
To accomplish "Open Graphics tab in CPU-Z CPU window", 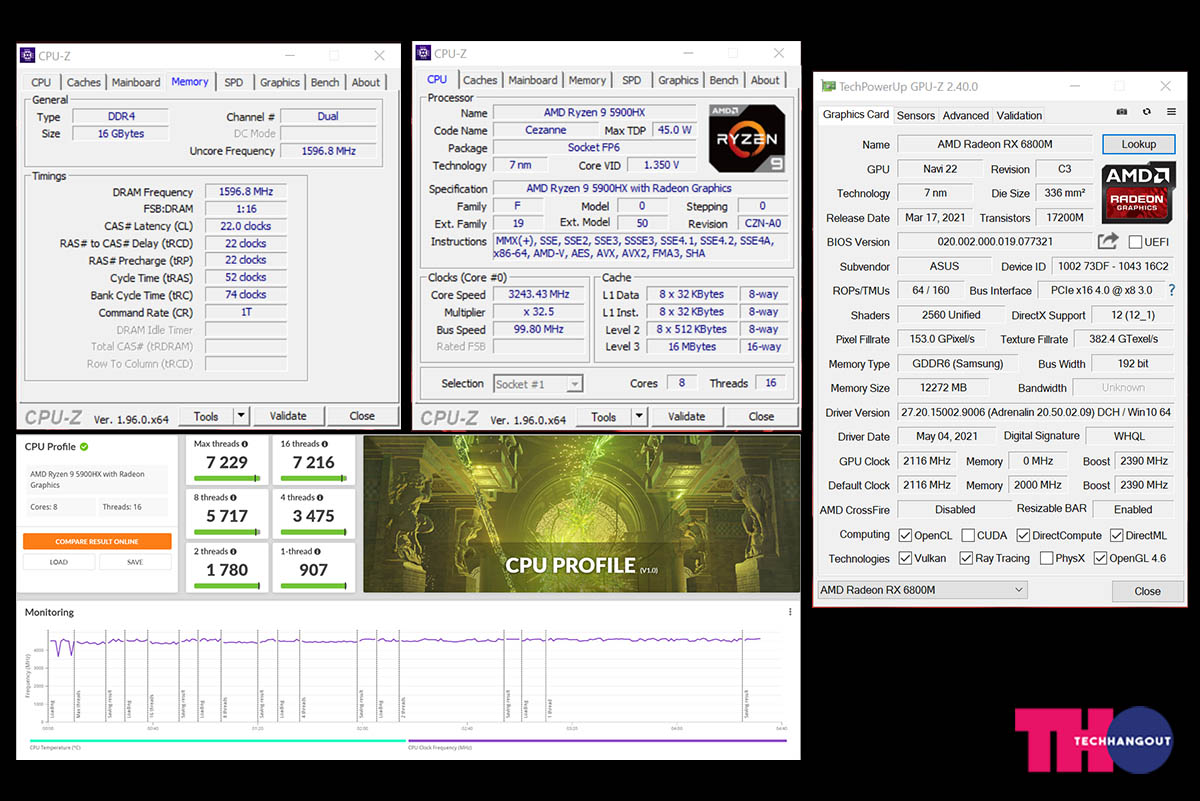I will point(678,80).
